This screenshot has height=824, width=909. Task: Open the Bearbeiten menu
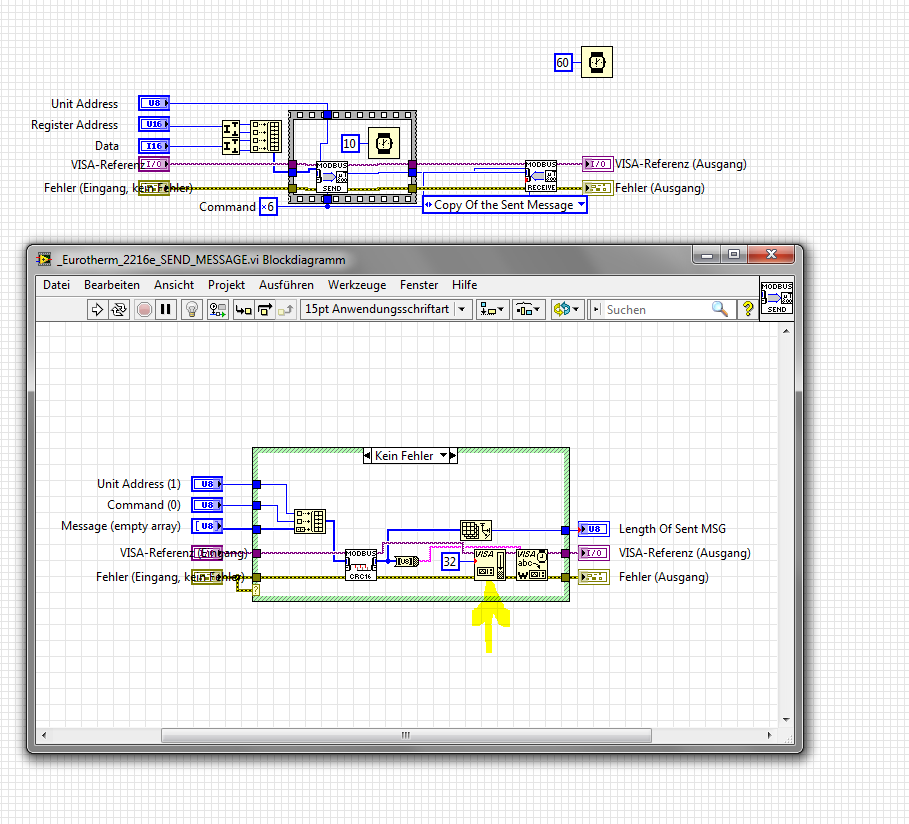112,285
